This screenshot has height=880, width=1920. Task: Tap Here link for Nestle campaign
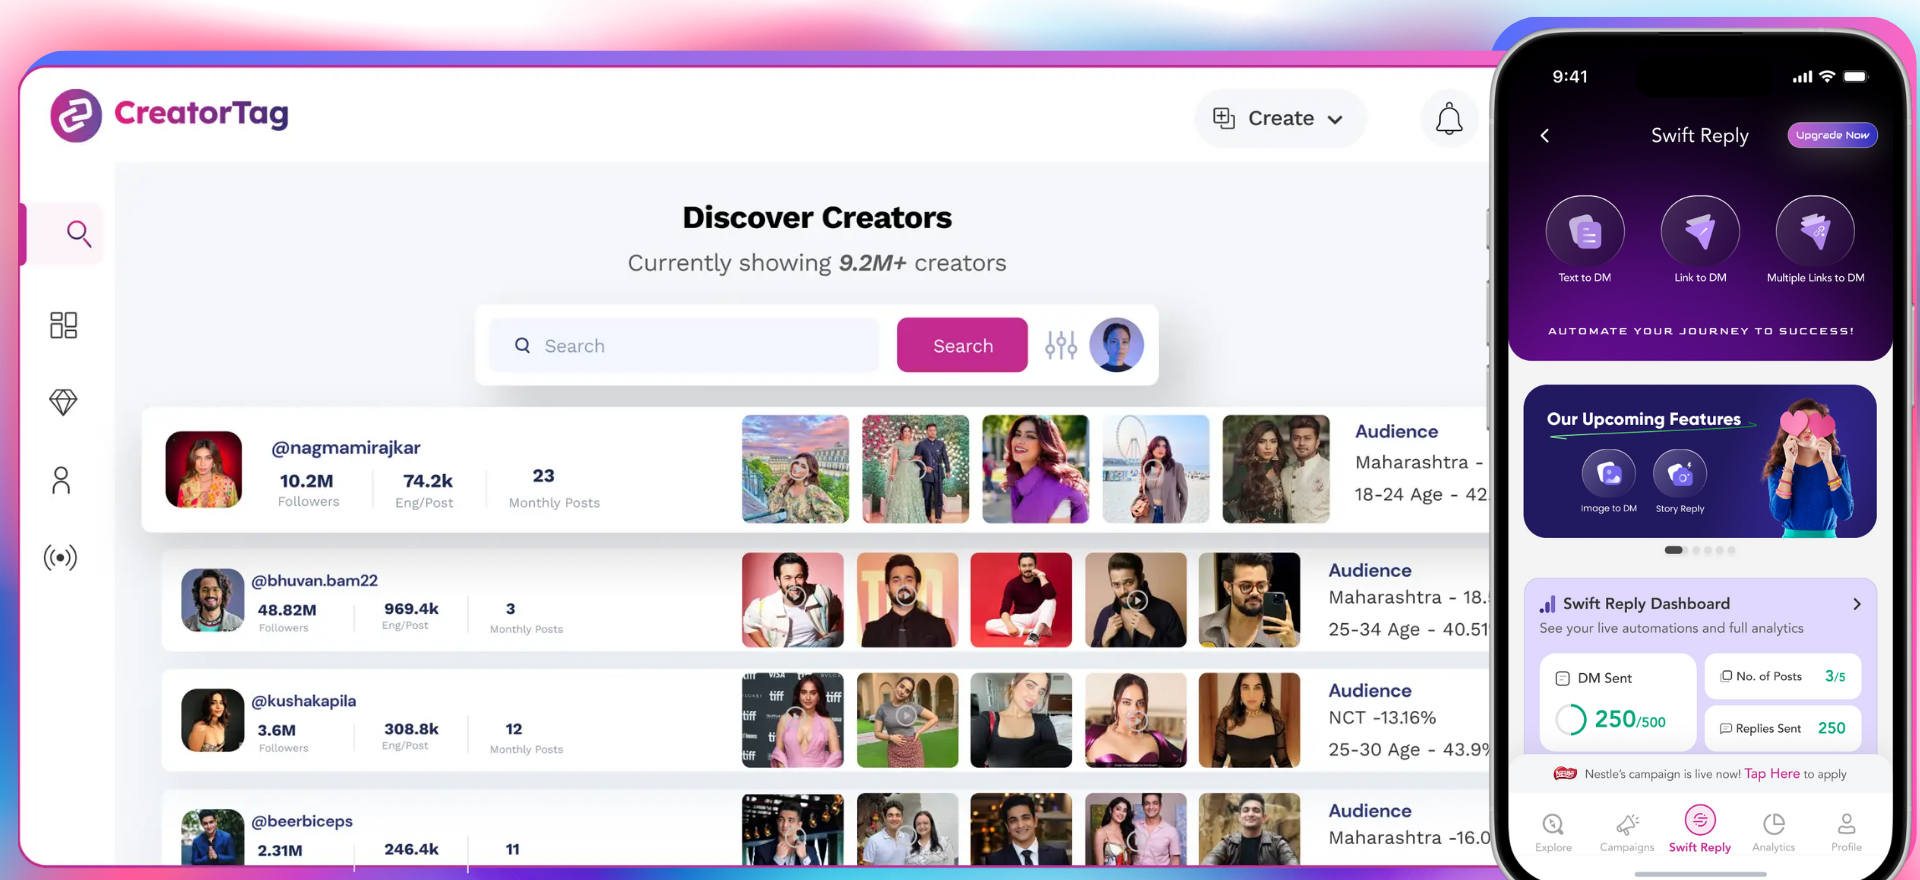tap(1772, 774)
